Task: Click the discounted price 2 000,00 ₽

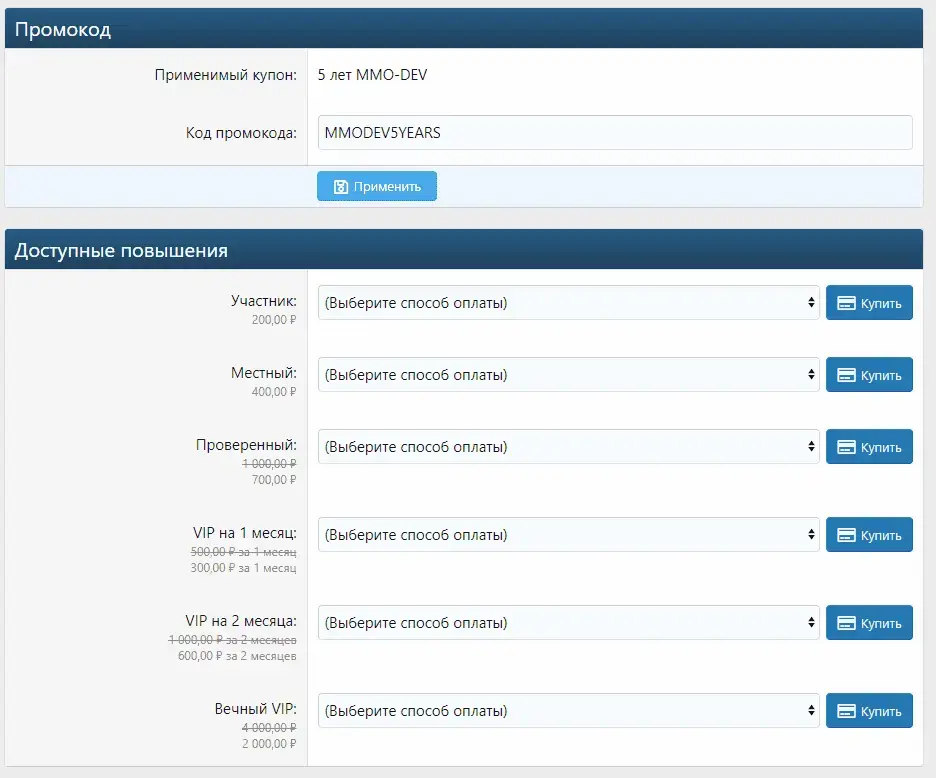Action: (x=269, y=743)
